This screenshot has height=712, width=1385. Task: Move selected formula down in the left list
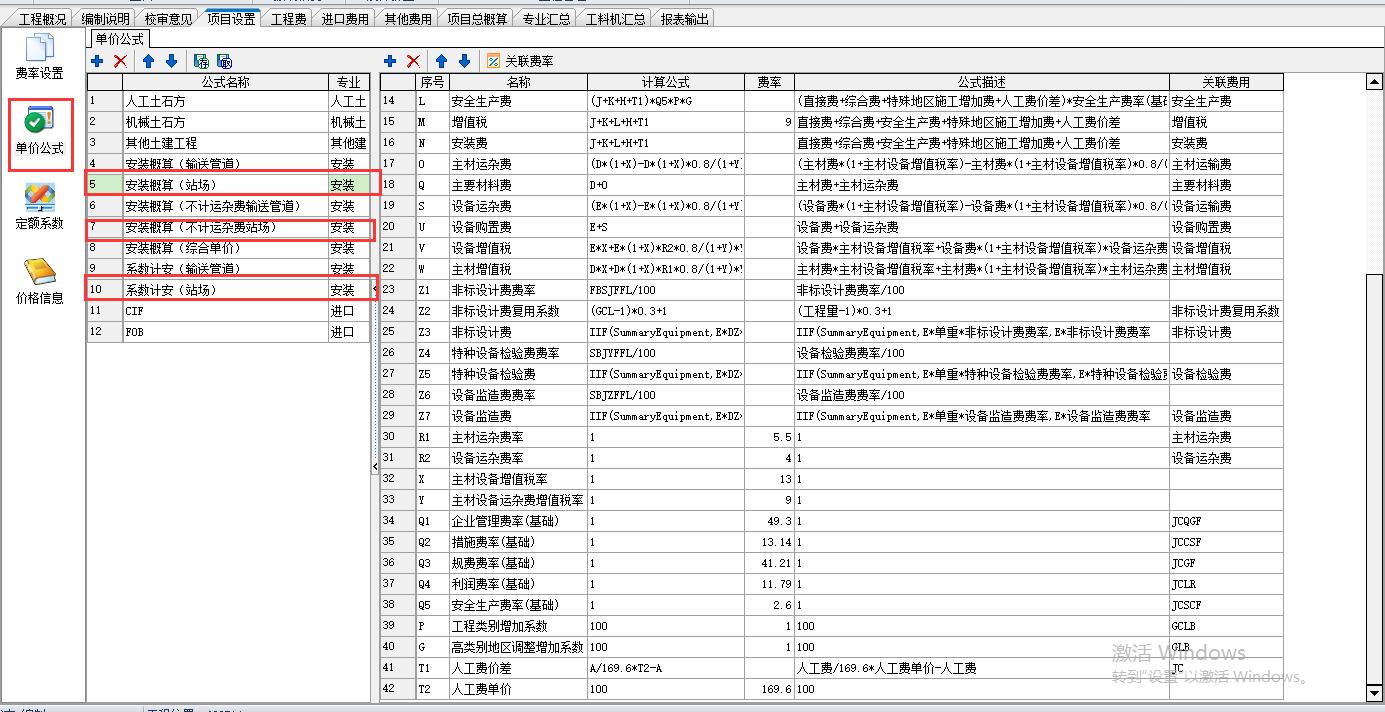click(171, 61)
